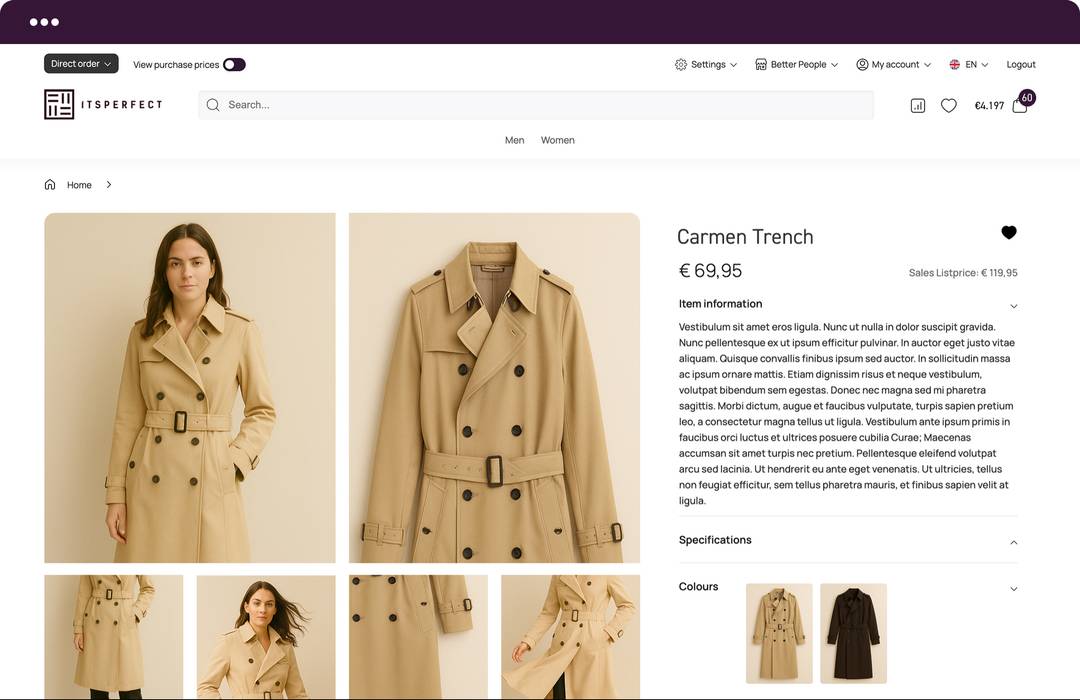Click the Logout link

click(1021, 64)
